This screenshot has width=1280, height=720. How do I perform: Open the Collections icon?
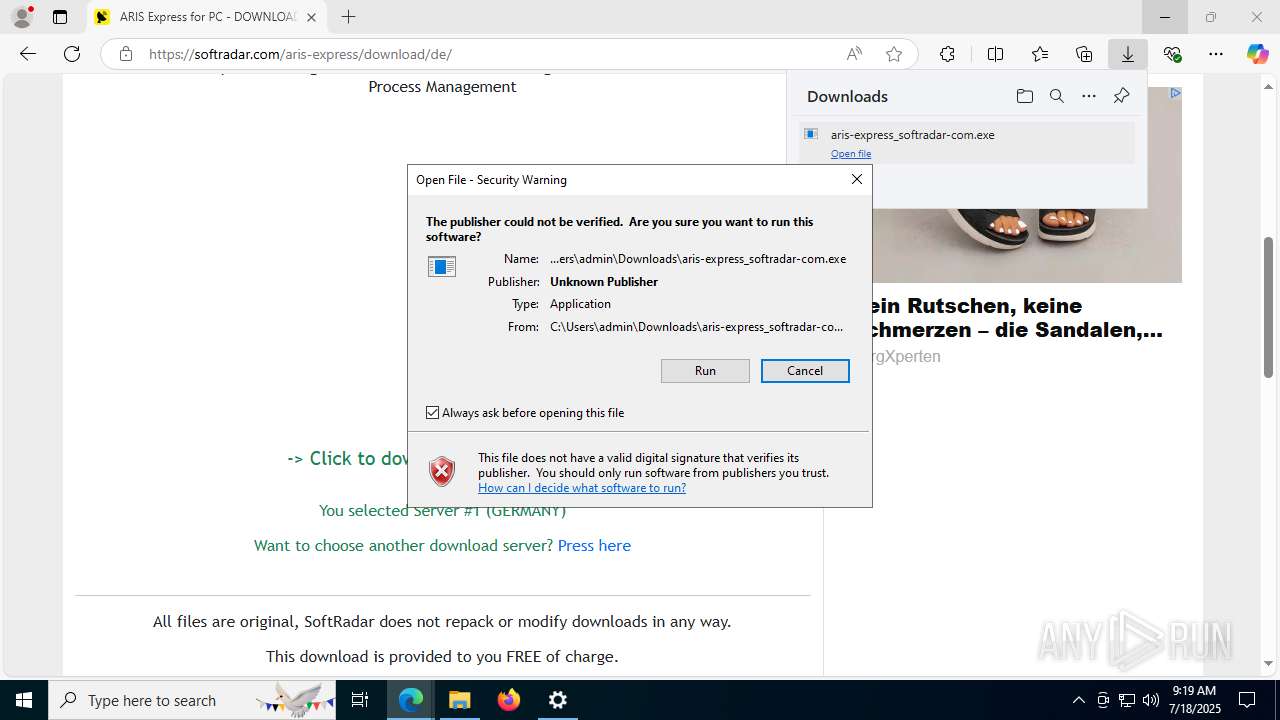(x=1084, y=54)
